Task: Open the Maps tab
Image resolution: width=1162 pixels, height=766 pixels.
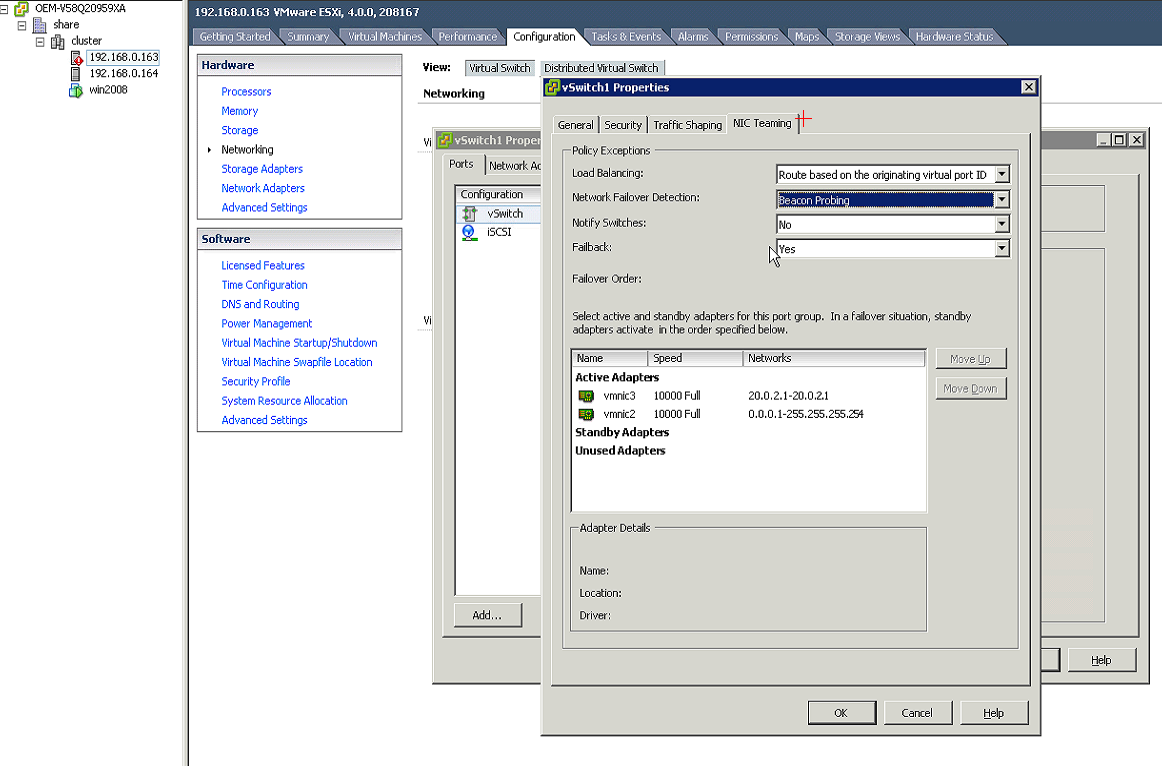Action: [x=807, y=36]
